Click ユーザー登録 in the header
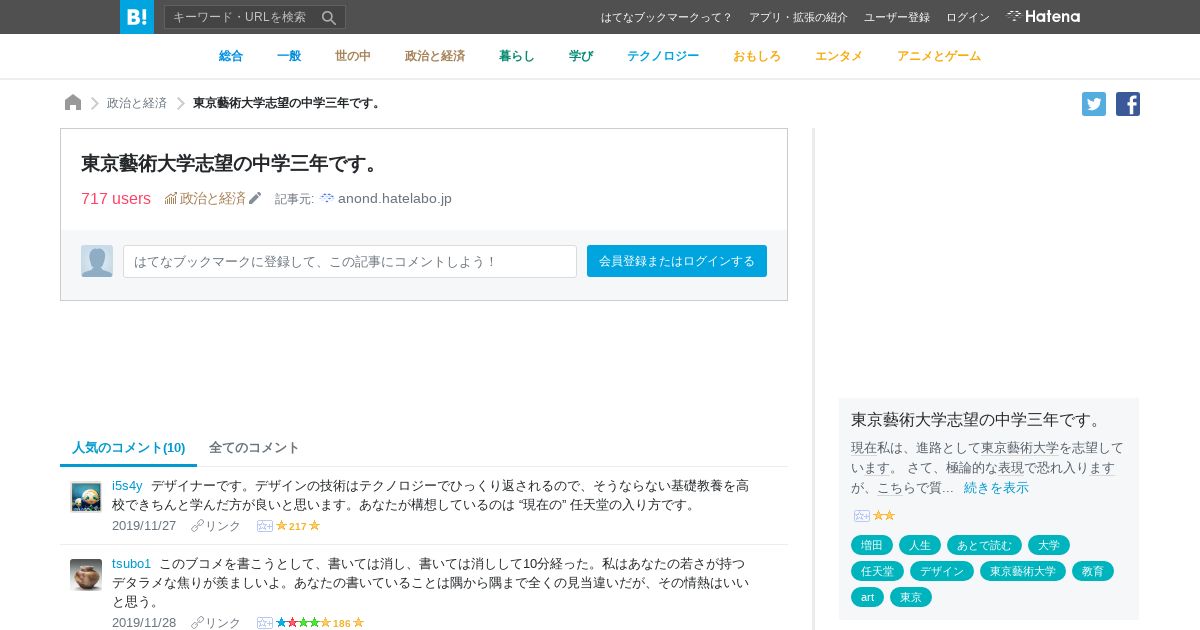The width and height of the screenshot is (1200, 630). tap(897, 17)
